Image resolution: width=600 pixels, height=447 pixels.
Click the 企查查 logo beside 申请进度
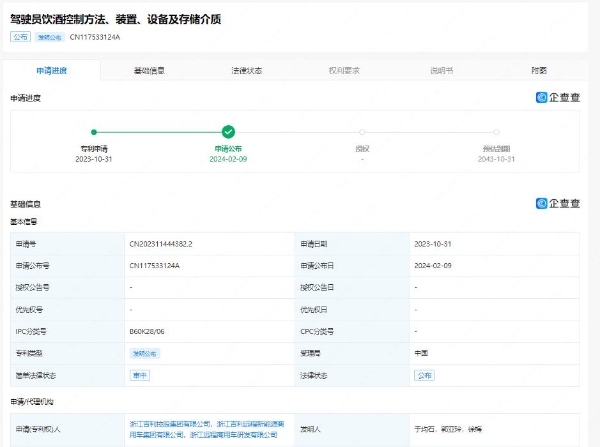[x=558, y=98]
